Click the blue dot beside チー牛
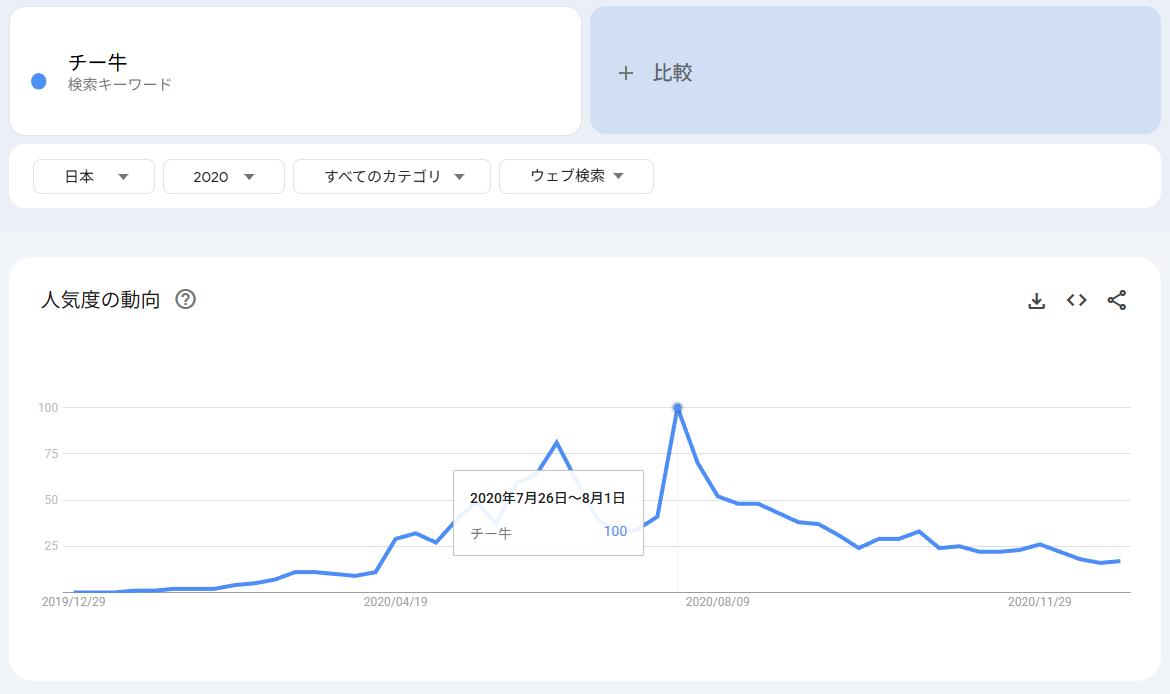Image resolution: width=1170 pixels, height=694 pixels. point(39,82)
